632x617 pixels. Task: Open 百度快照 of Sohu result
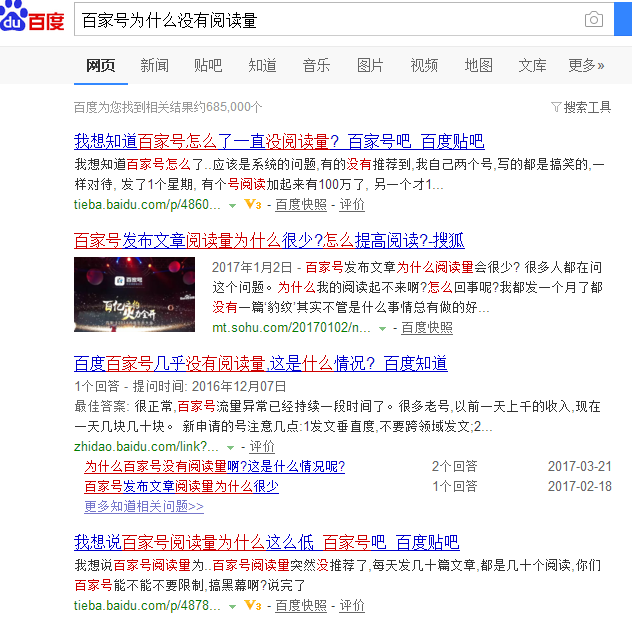coord(427,328)
